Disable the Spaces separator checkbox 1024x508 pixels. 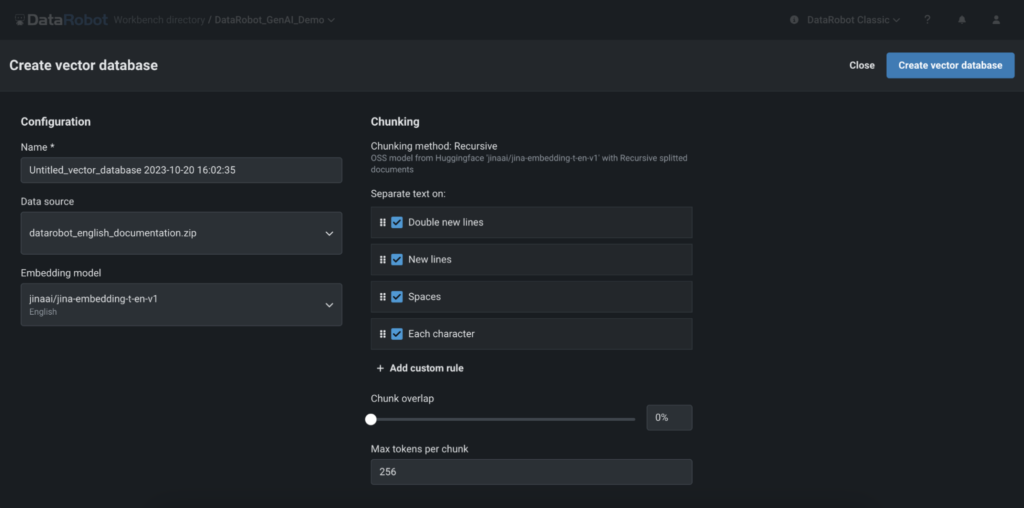tap(397, 297)
